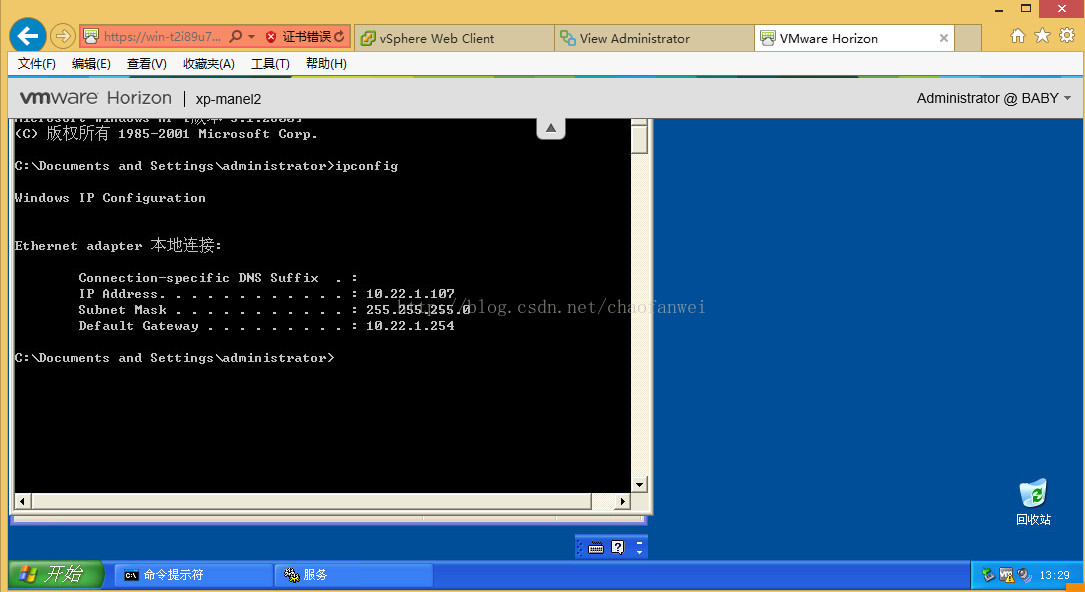Refresh the page with the reload icon
This screenshot has width=1085, height=592.
click(339, 36)
